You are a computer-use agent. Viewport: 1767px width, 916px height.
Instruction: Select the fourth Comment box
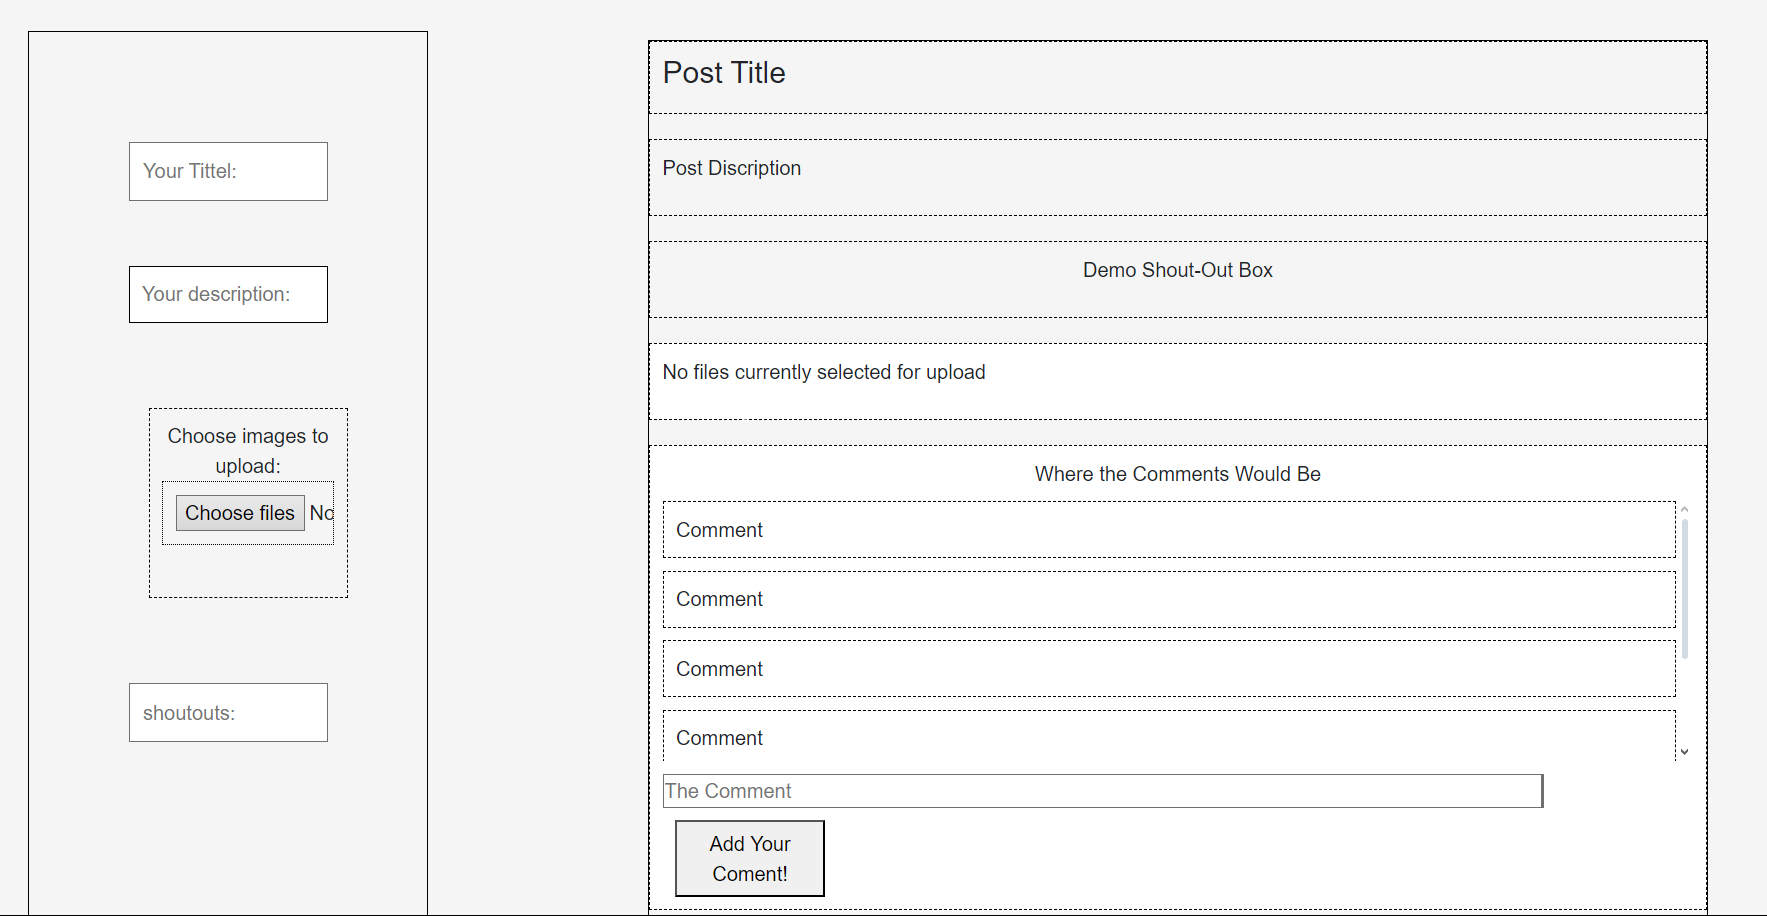click(1168, 737)
